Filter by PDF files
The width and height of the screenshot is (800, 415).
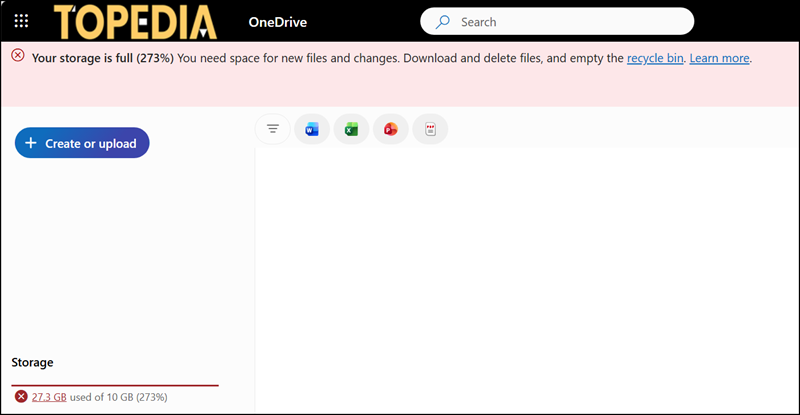pos(430,129)
